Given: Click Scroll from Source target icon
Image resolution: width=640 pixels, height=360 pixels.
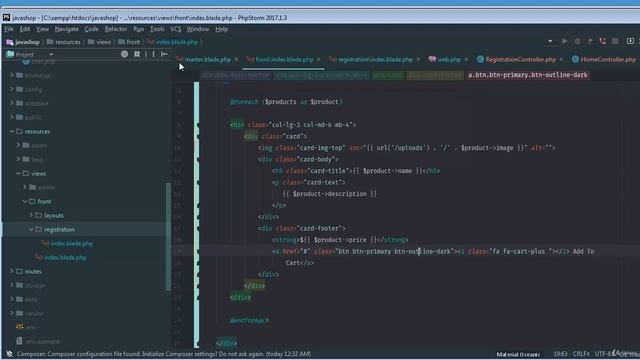Looking at the screenshot, I should pos(124,54).
